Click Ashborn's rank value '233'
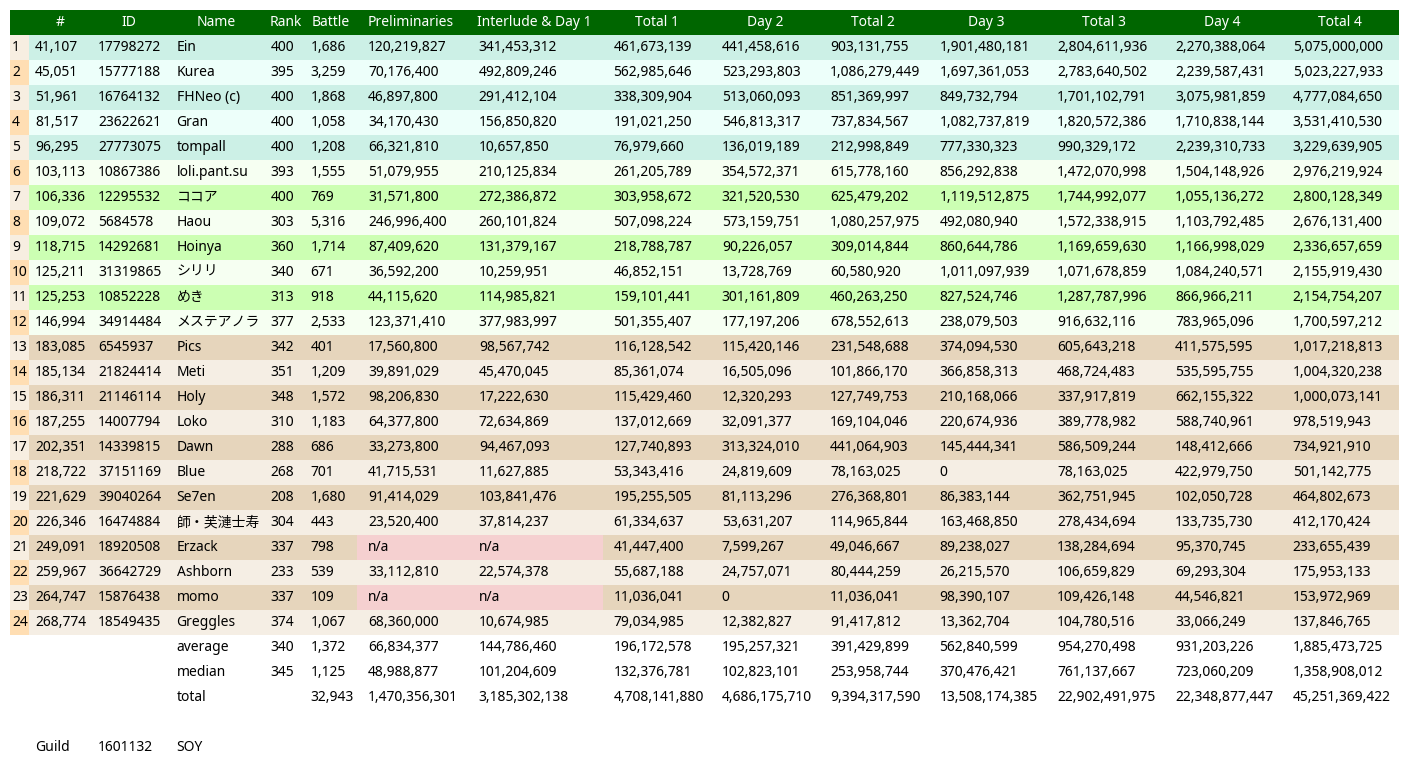This screenshot has width=1408, height=770. [x=282, y=571]
